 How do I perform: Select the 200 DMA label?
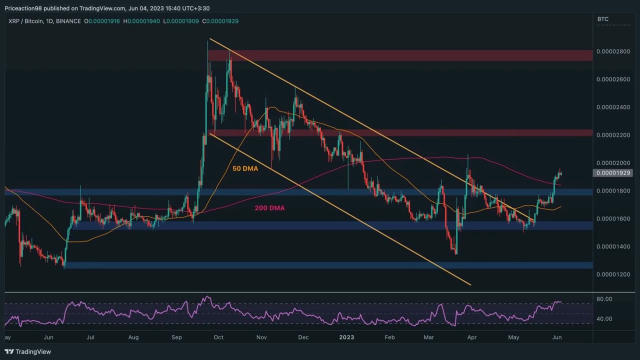coord(270,208)
